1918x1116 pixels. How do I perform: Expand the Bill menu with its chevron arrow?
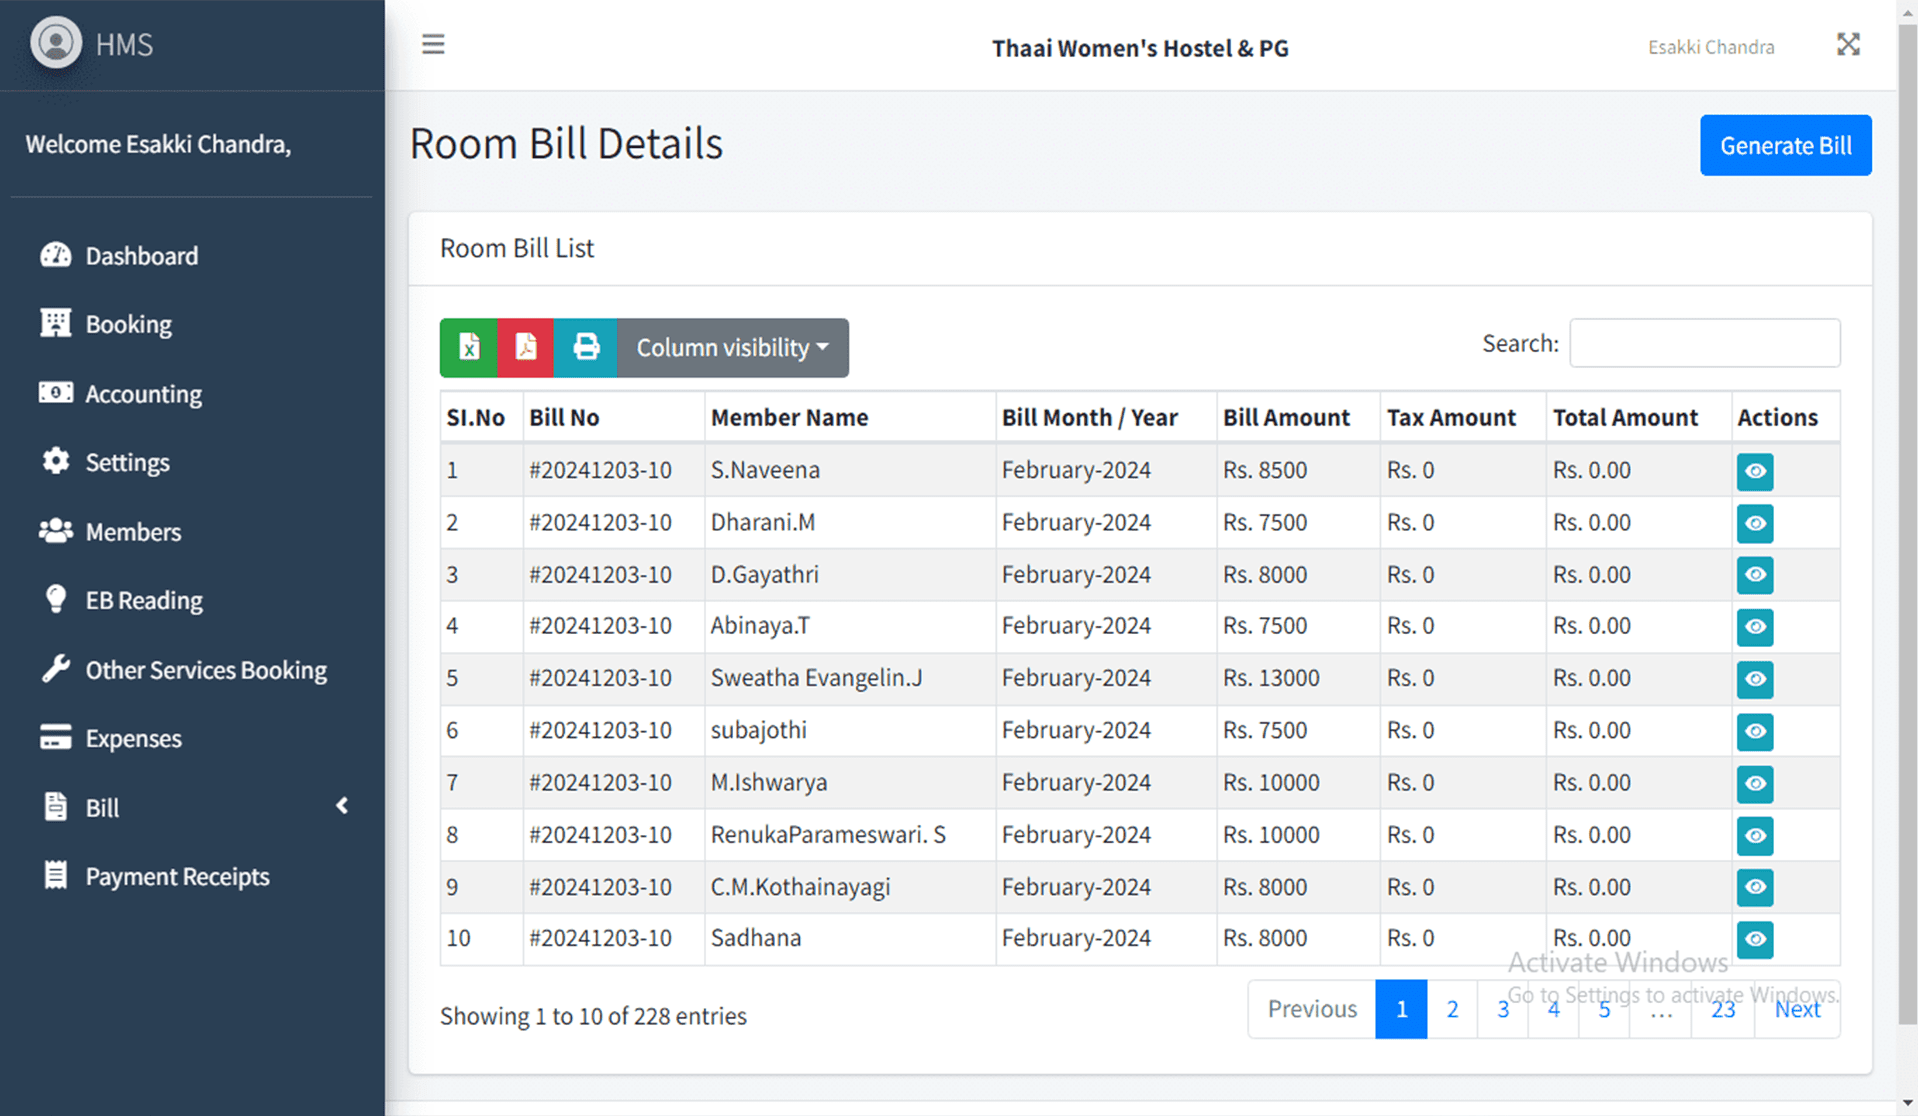[x=342, y=806]
